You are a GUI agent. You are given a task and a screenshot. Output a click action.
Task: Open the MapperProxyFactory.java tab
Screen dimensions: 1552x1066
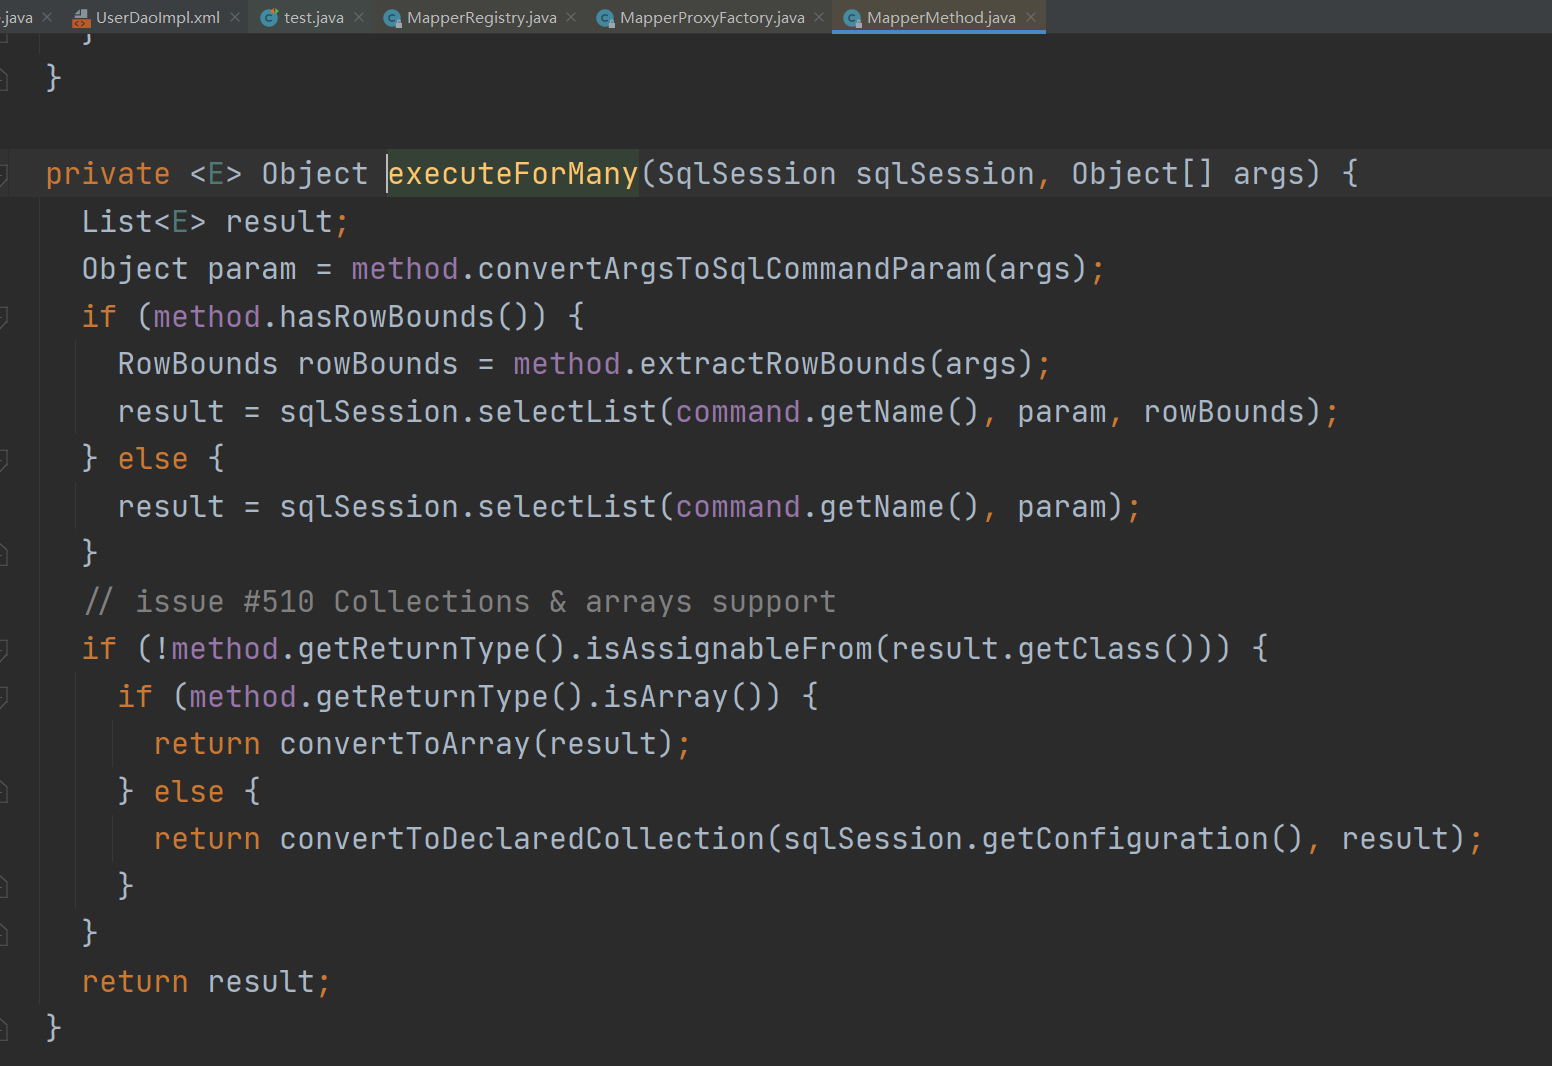tap(712, 17)
